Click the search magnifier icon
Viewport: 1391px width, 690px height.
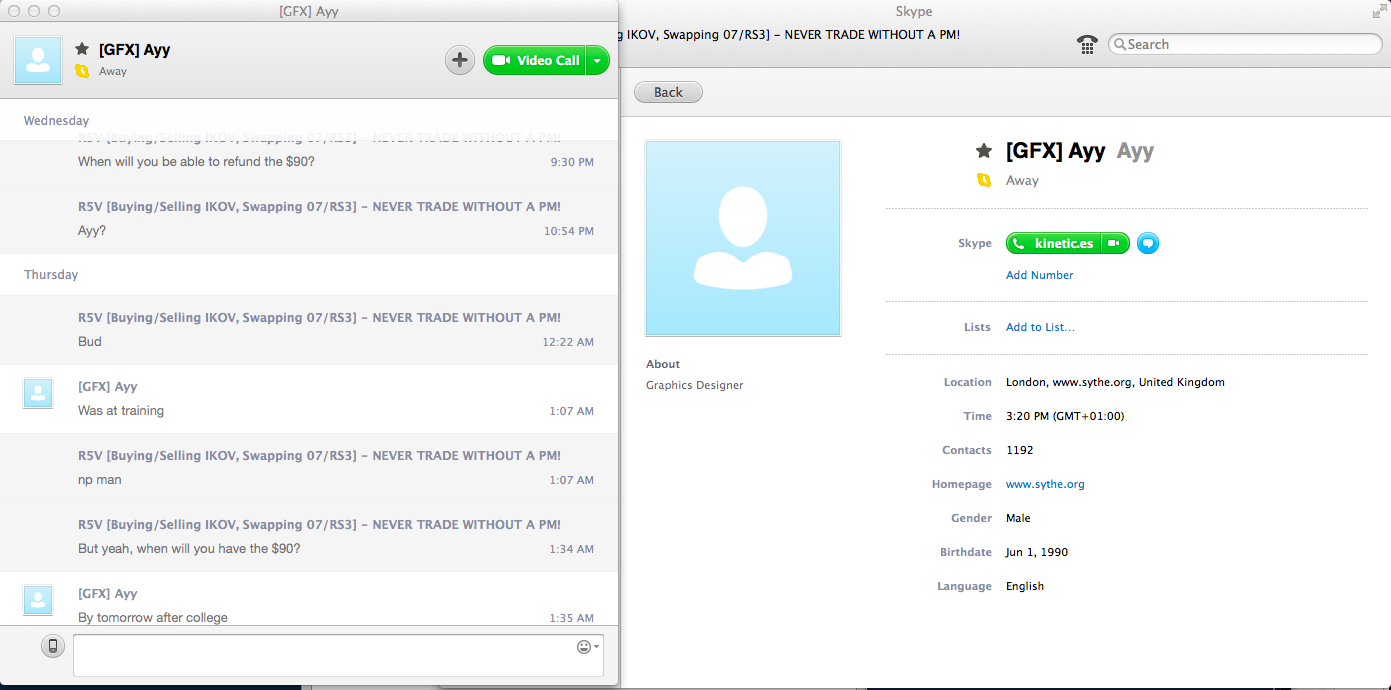pyautogui.click(x=1120, y=44)
